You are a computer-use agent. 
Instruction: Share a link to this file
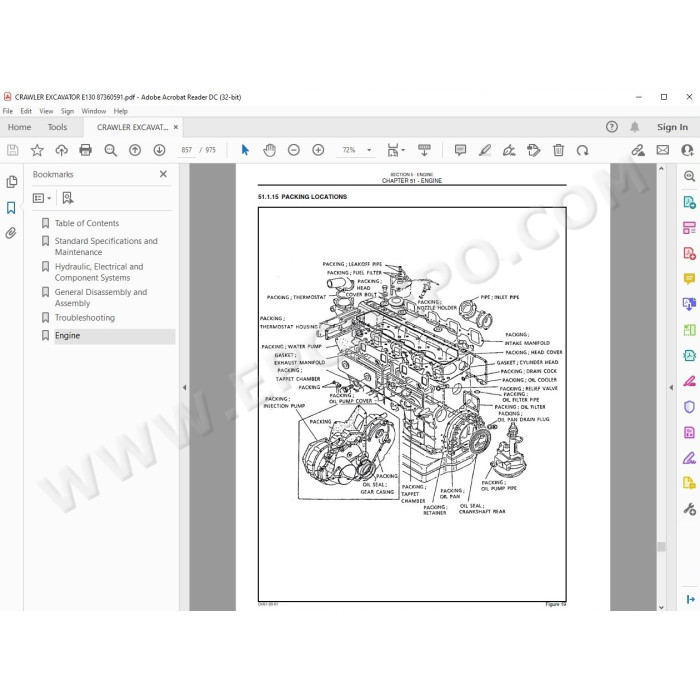[638, 150]
